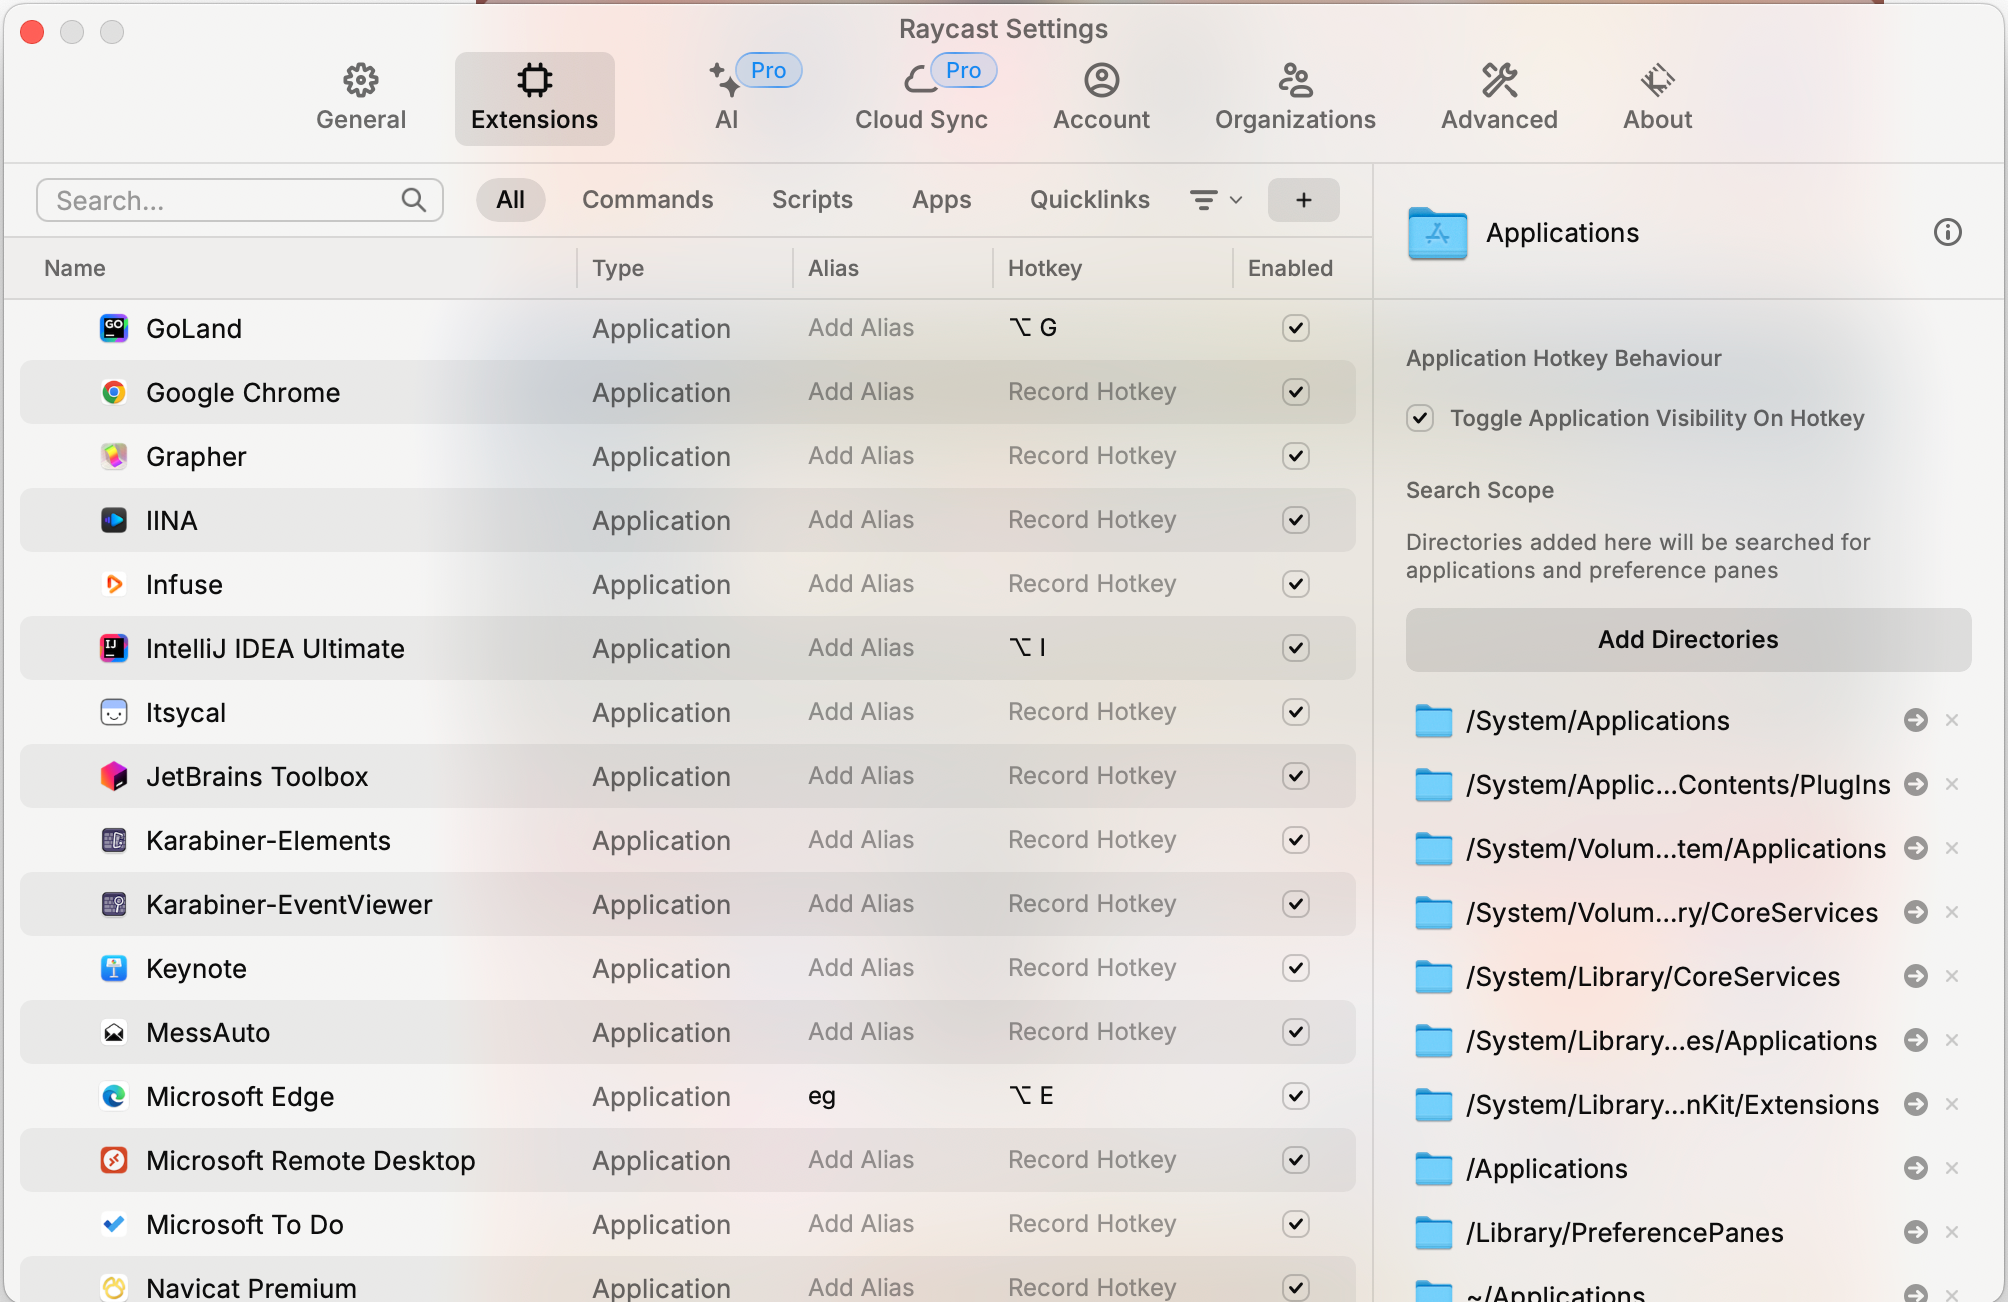
Task: Edit the ⌥ E hotkey for Microsoft Edge
Action: 1031,1096
